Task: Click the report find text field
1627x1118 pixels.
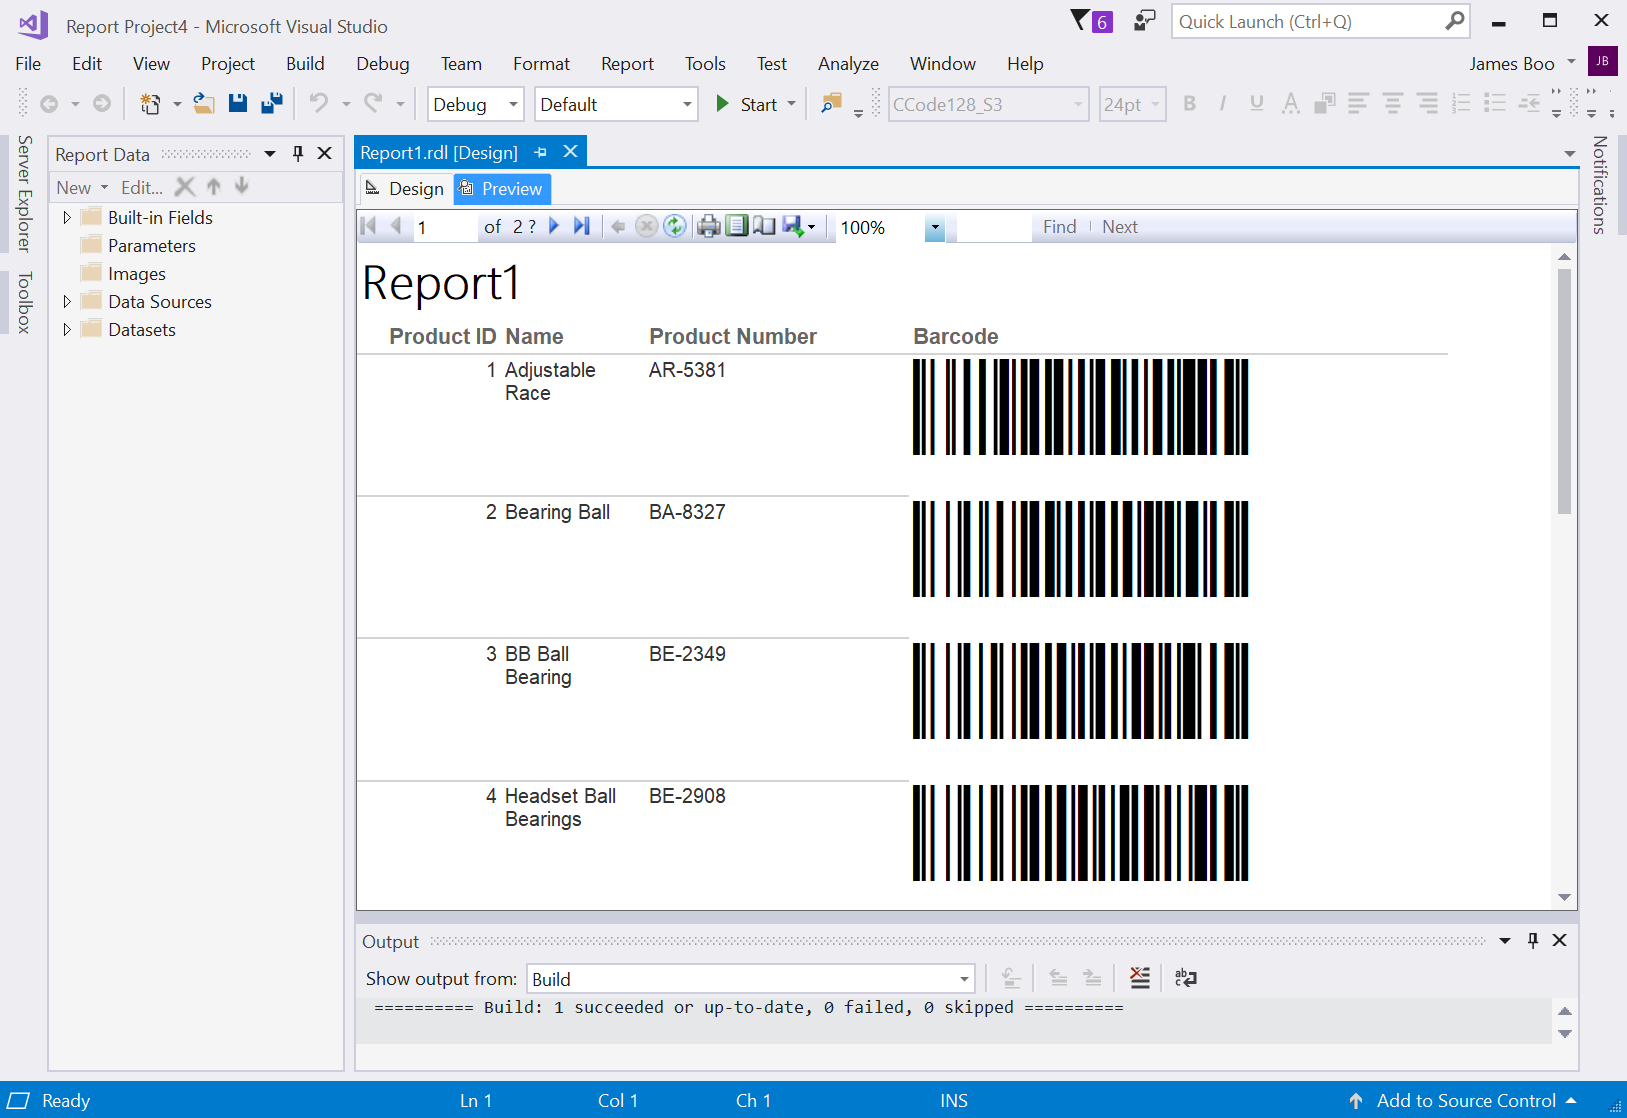Action: 994,227
